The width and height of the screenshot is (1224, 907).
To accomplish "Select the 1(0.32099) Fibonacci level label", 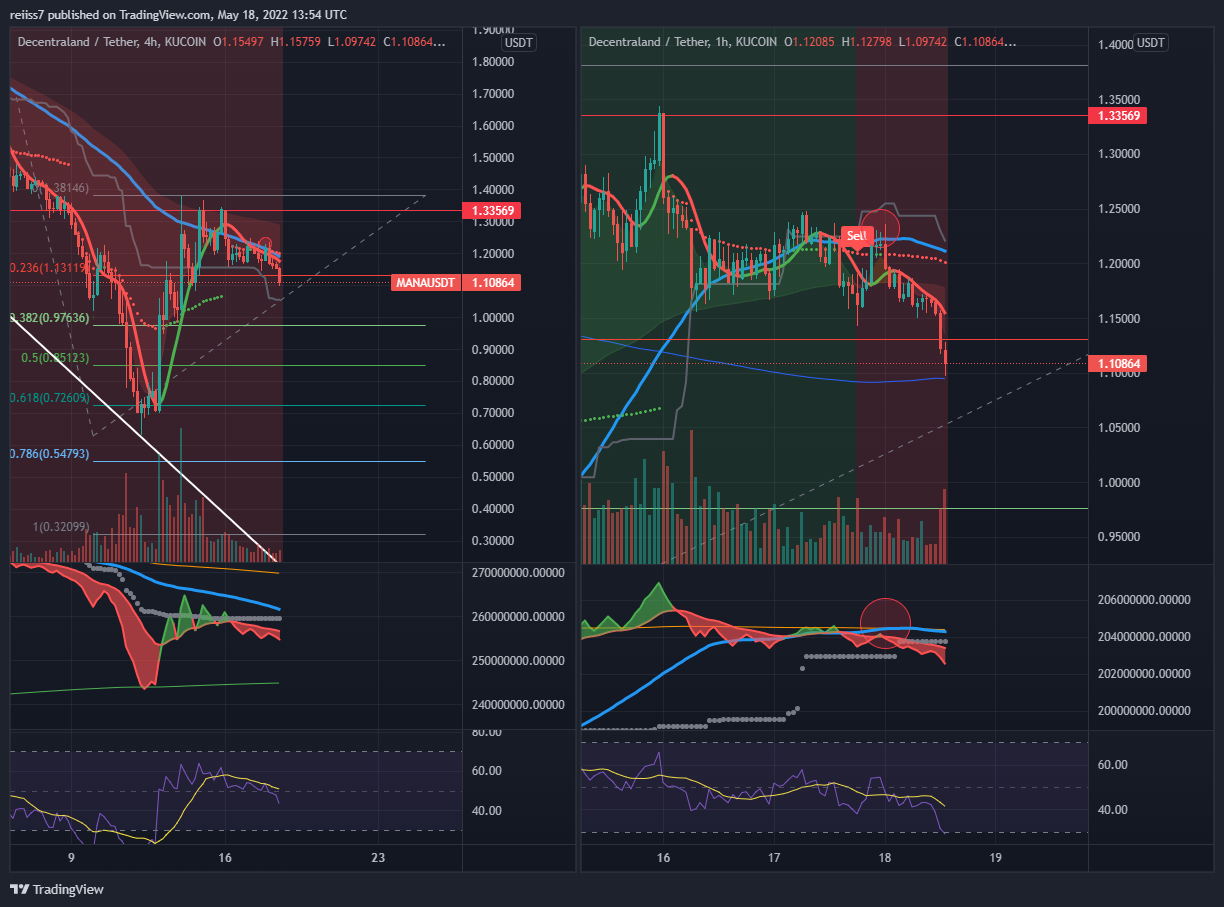I will (x=62, y=526).
